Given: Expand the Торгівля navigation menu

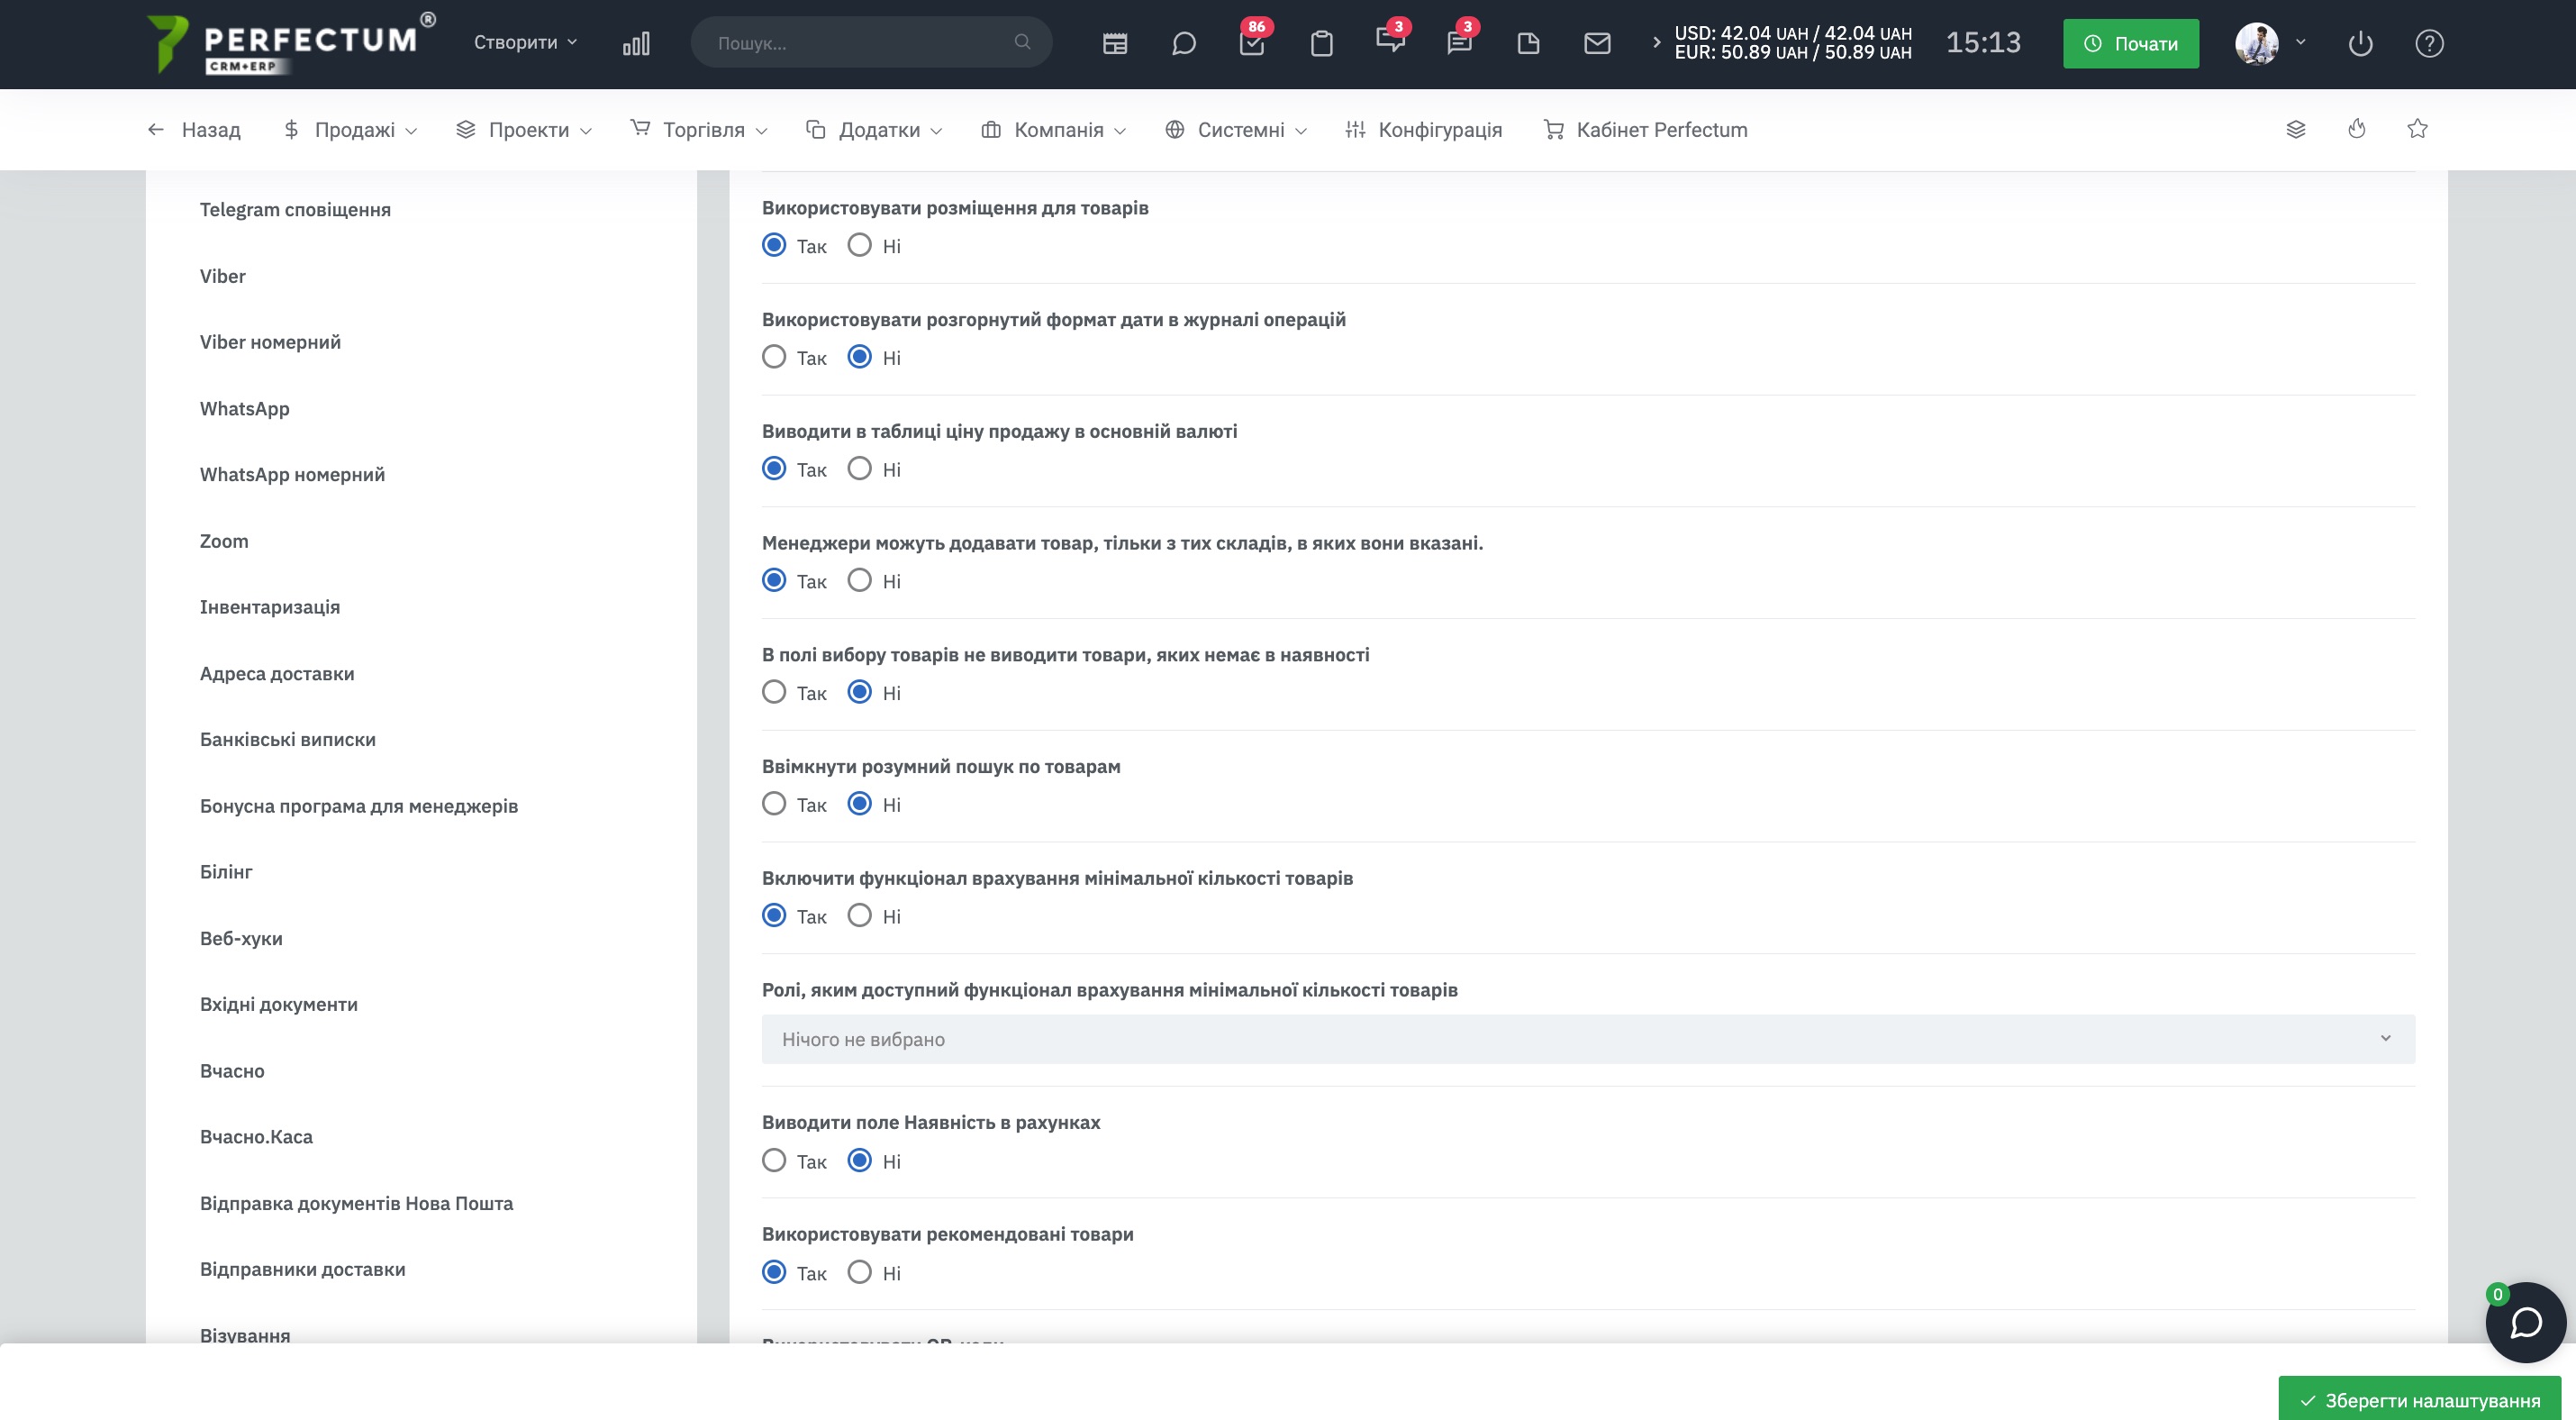Looking at the screenshot, I should [699, 129].
